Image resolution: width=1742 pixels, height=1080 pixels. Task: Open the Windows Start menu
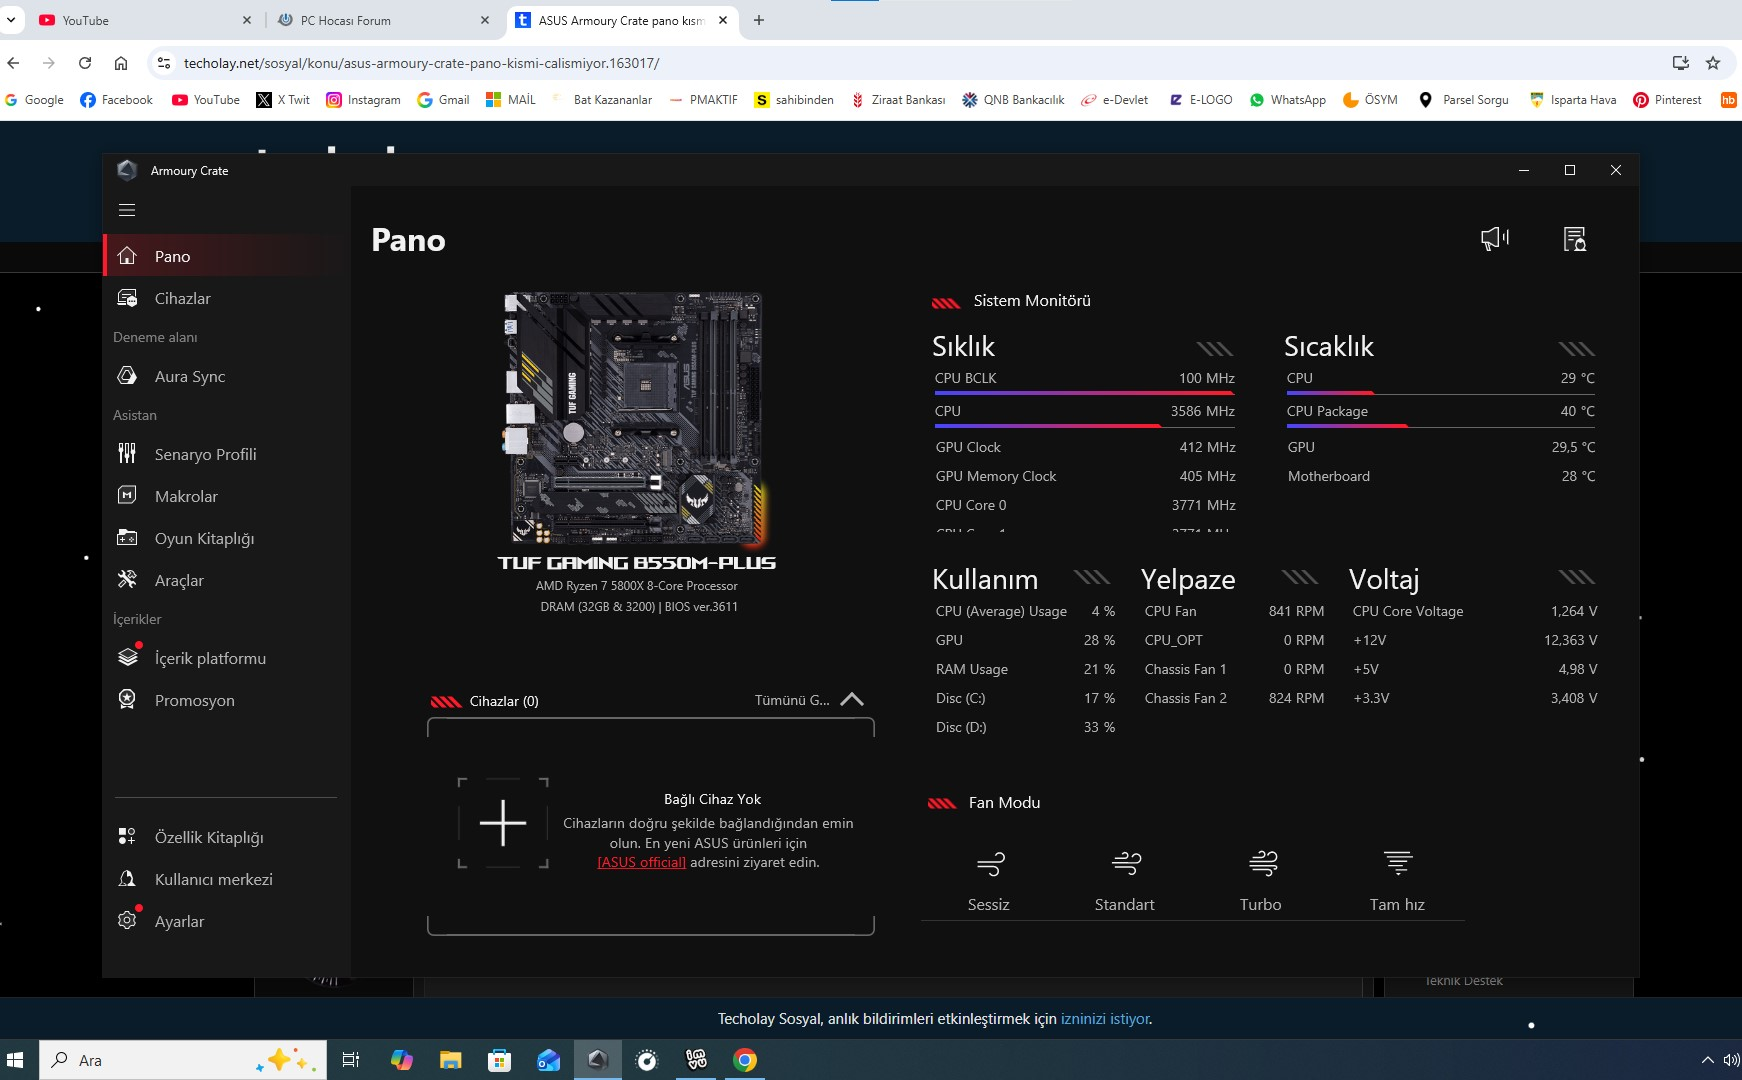15,1060
